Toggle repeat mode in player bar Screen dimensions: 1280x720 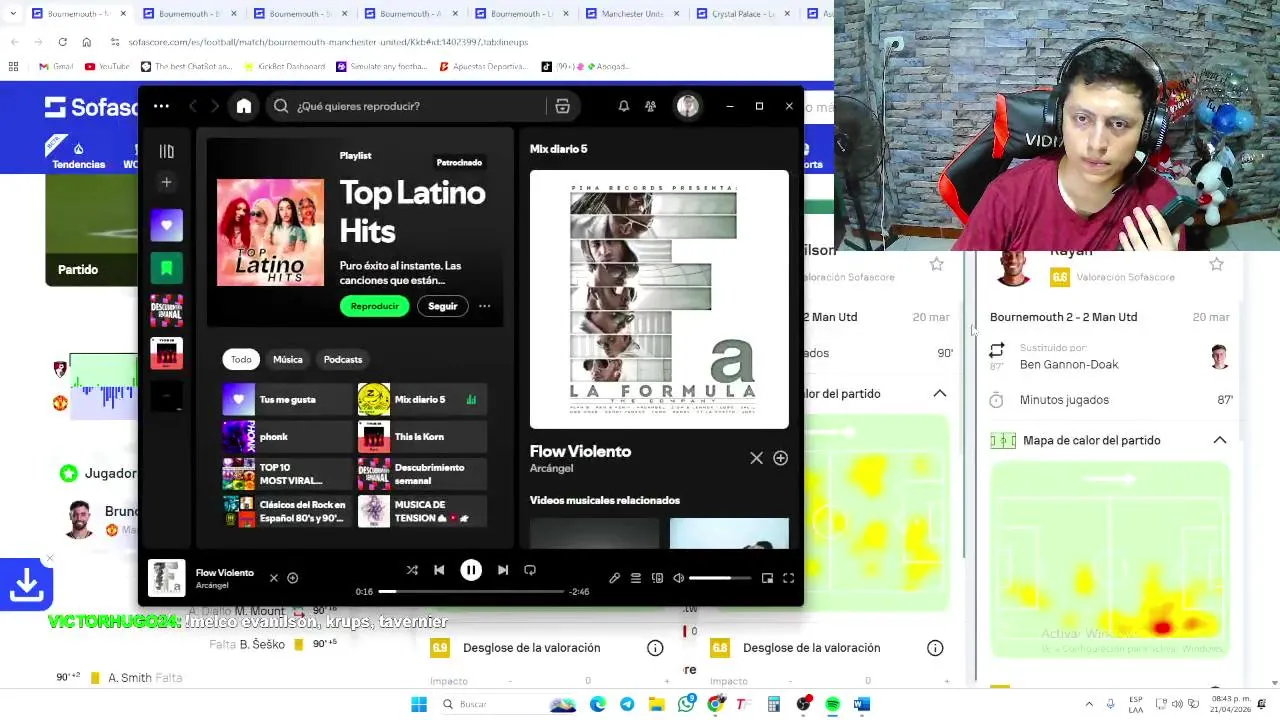[530, 570]
